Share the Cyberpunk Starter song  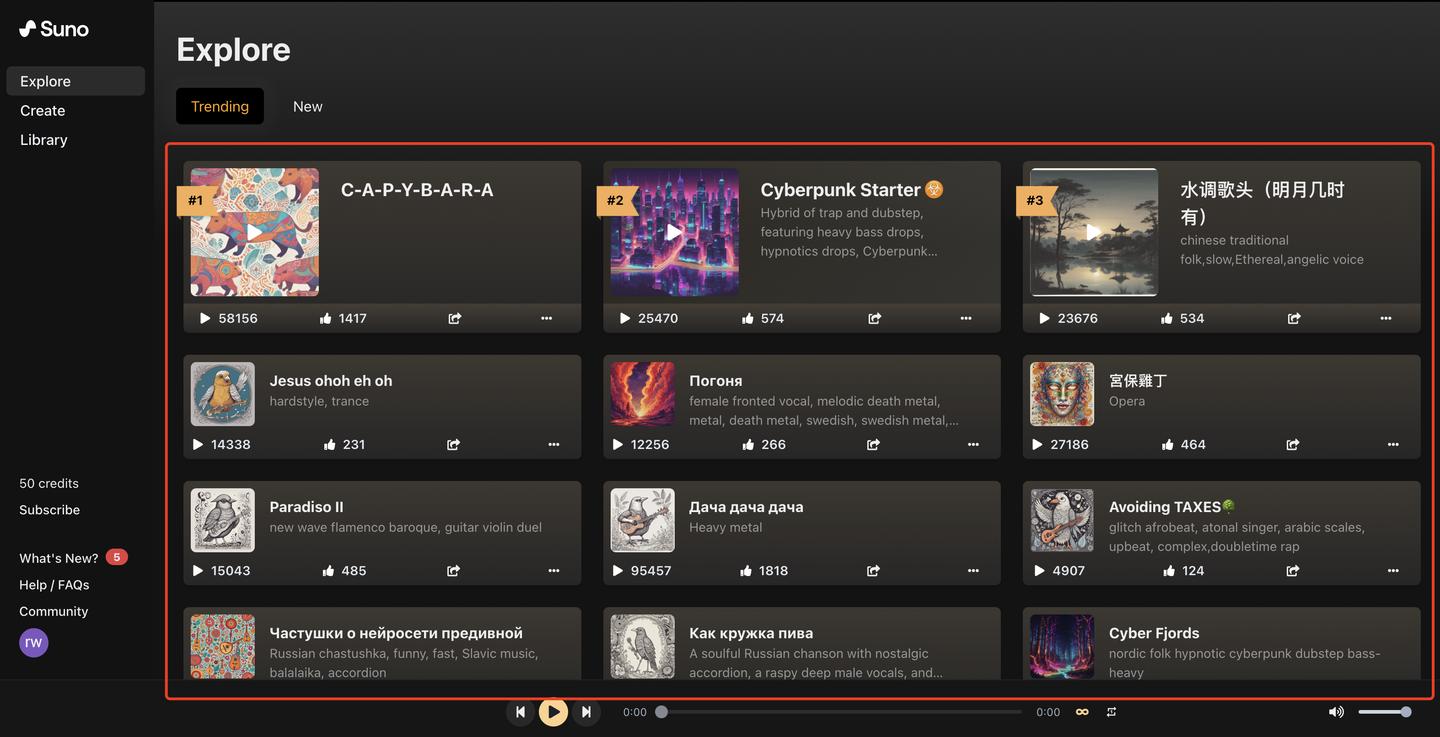pyautogui.click(x=874, y=318)
